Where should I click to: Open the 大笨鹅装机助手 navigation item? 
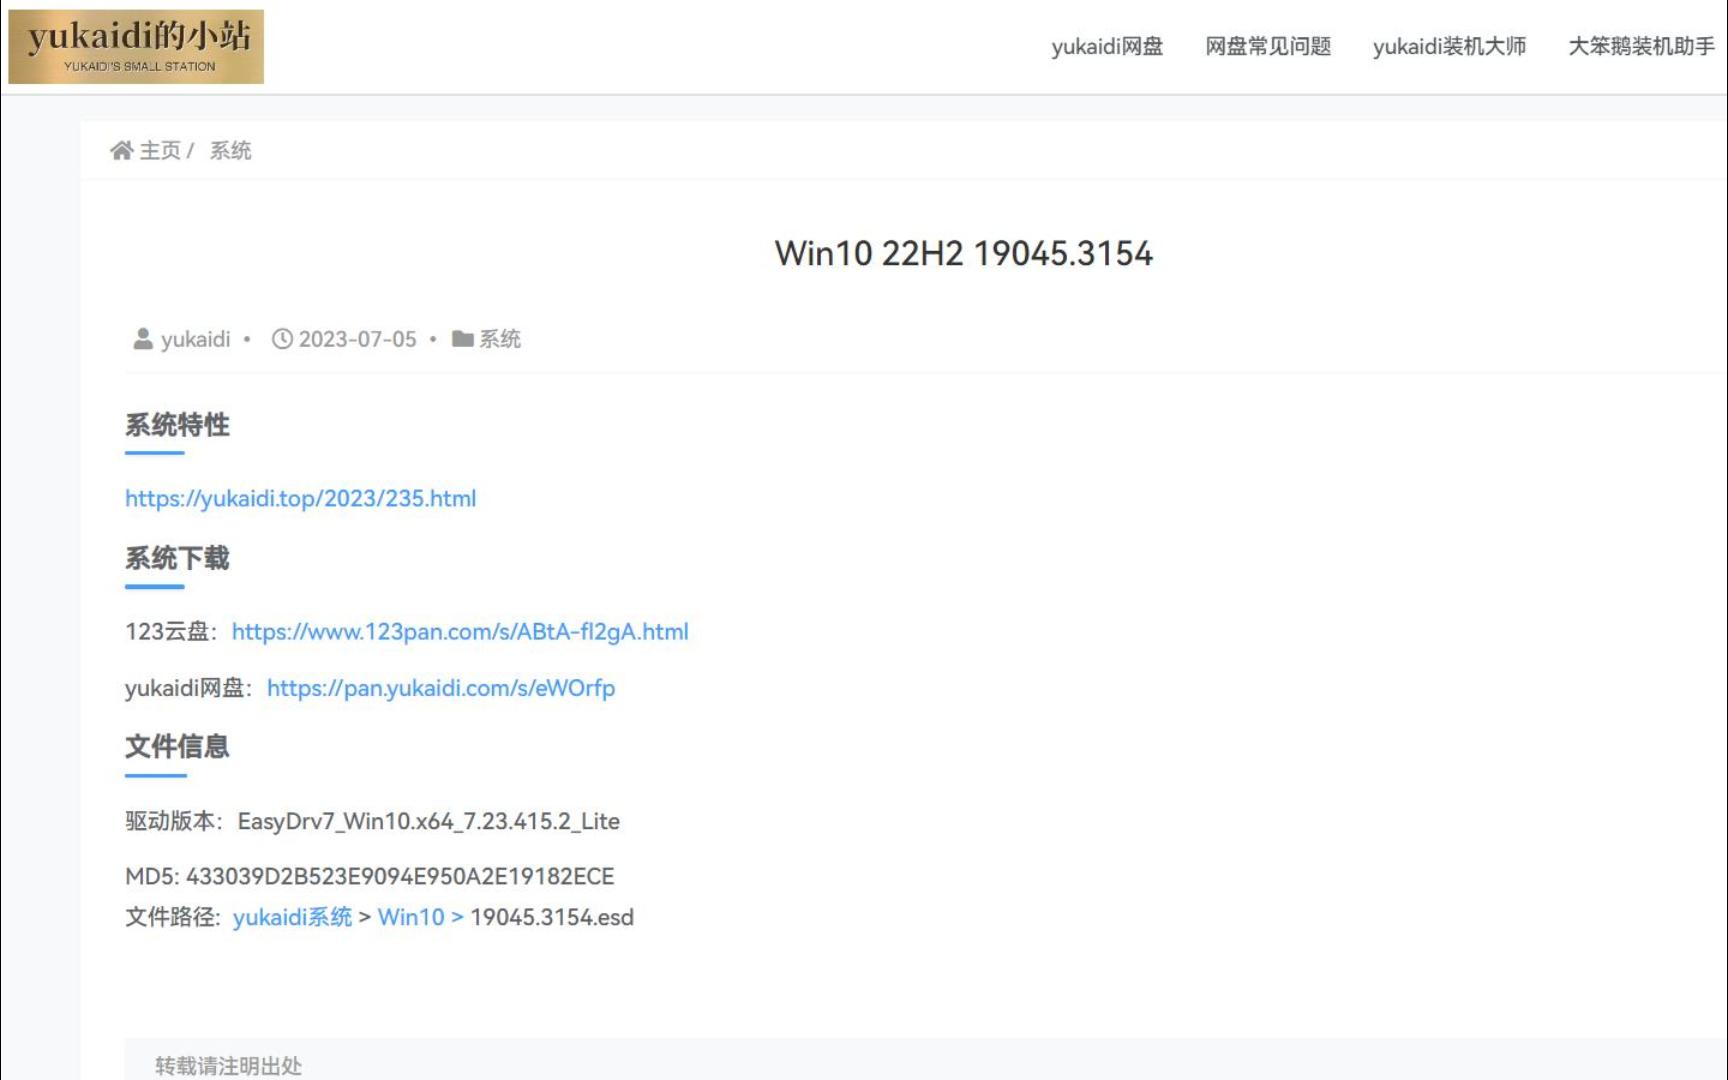[1640, 46]
